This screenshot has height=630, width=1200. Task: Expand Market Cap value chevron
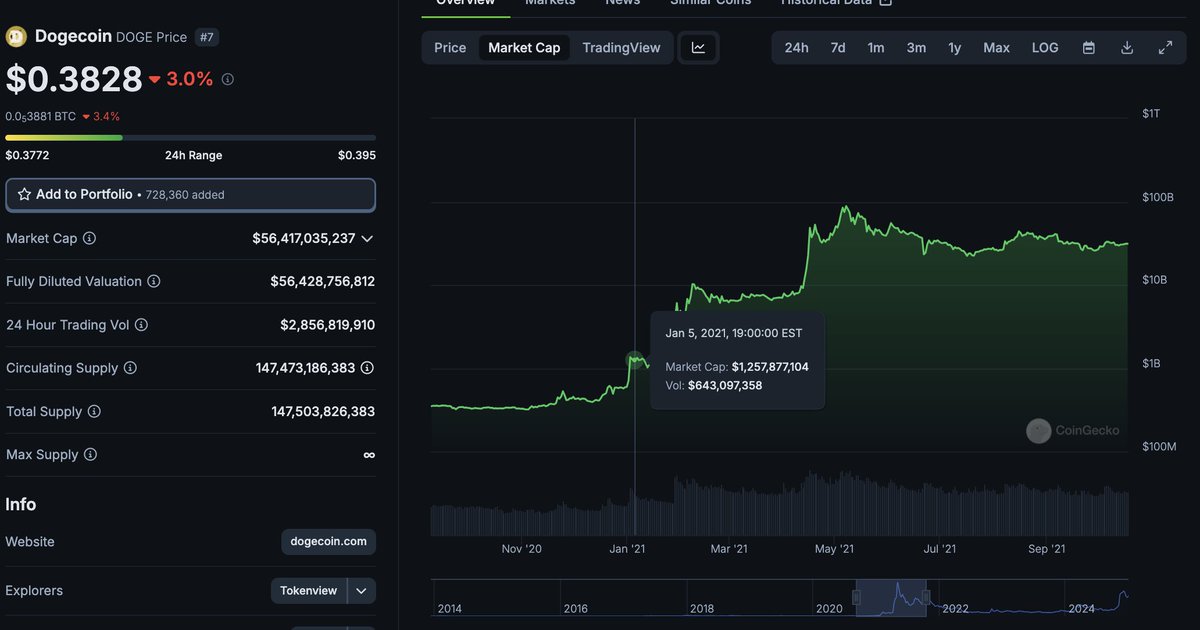tap(367, 239)
